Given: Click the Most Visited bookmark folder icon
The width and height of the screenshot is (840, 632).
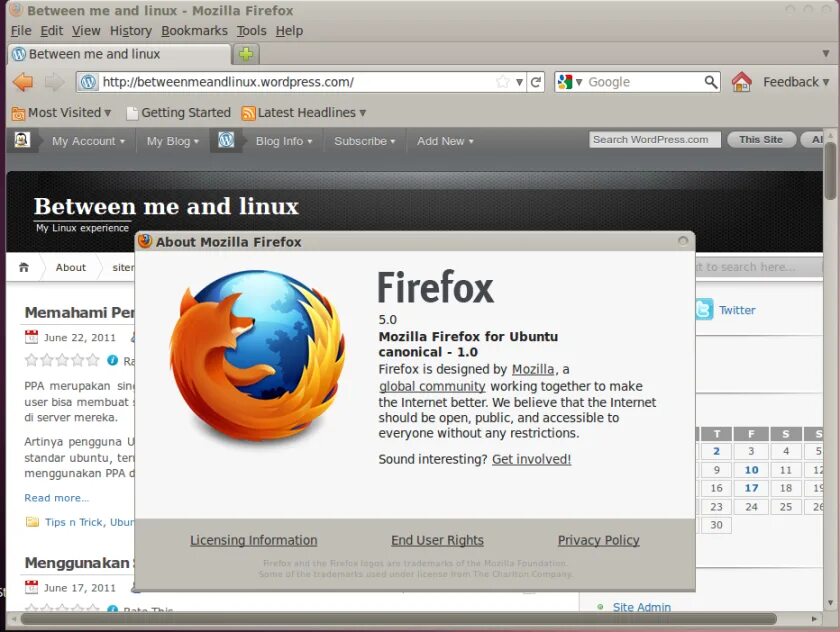Looking at the screenshot, I should pos(19,113).
